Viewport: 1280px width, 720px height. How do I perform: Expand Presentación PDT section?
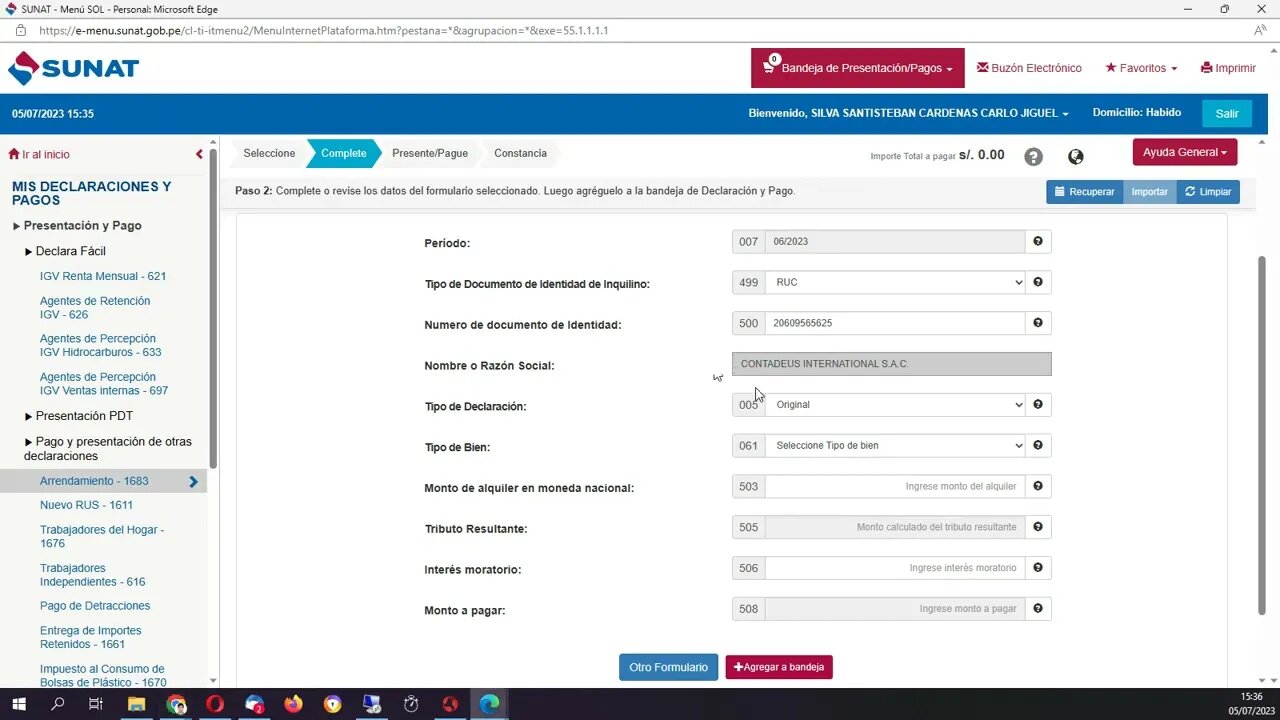tap(78, 416)
